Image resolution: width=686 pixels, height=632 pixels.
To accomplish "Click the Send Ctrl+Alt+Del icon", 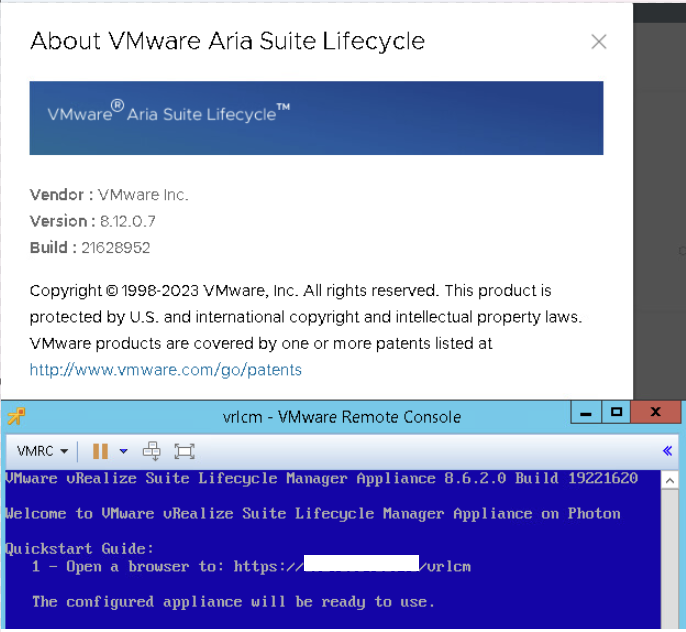I will pyautogui.click(x=152, y=451).
